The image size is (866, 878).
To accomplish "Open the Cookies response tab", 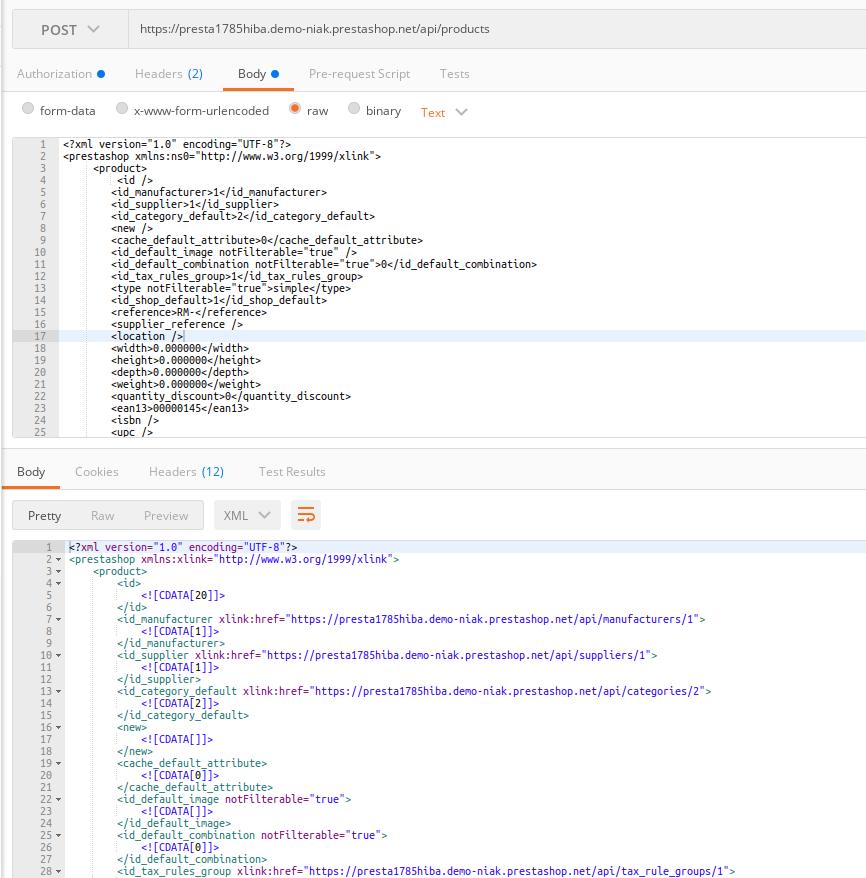I will (x=96, y=471).
